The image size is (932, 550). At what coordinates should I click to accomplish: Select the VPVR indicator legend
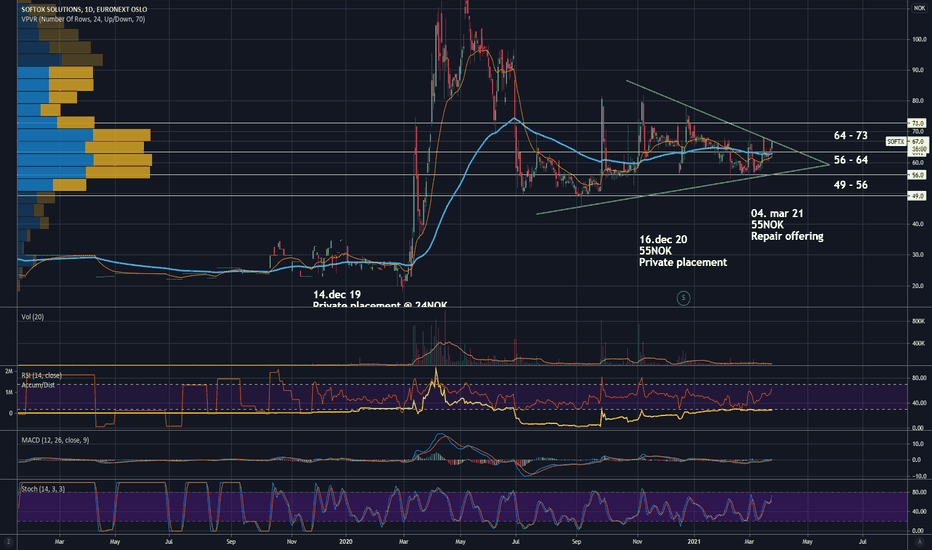83,19
